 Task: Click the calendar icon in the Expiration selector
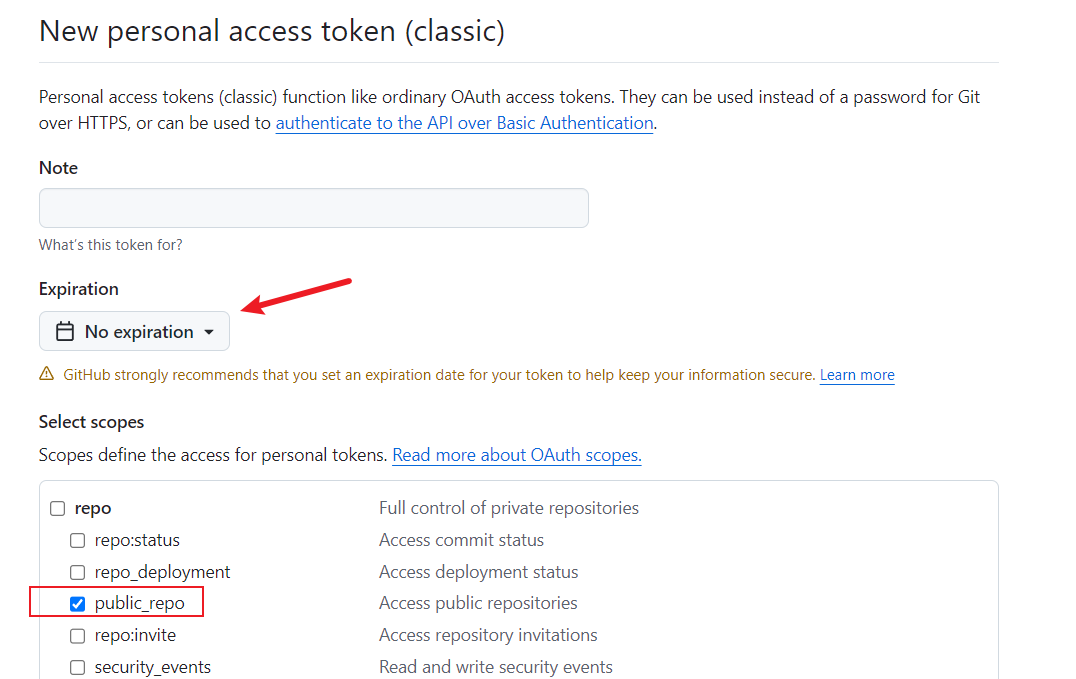[x=65, y=332]
